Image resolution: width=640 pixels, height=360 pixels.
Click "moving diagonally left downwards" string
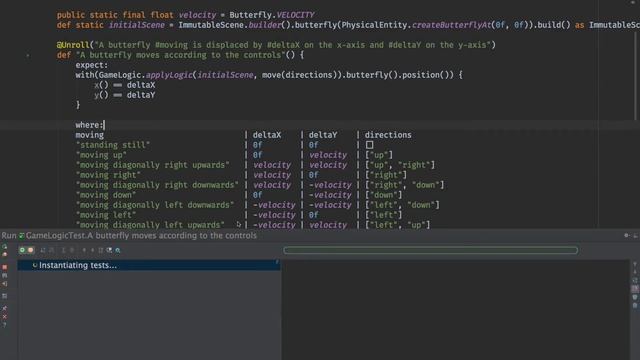click(x=155, y=205)
